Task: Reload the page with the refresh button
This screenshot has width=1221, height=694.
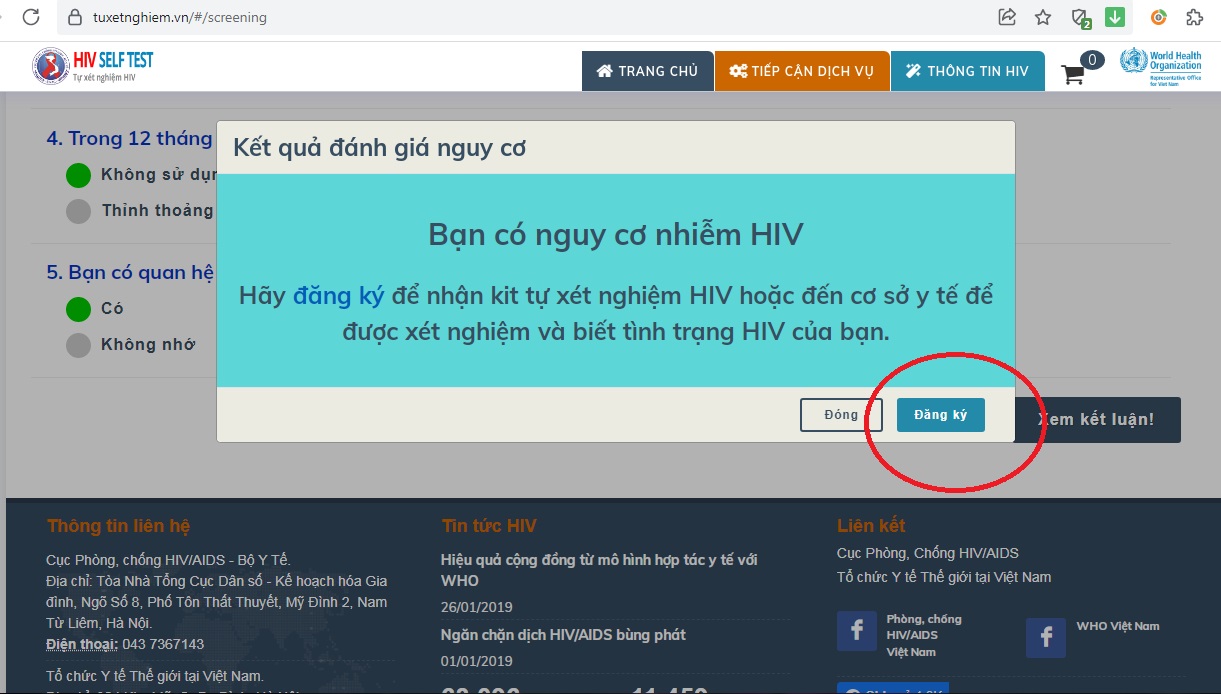Action: [31, 17]
